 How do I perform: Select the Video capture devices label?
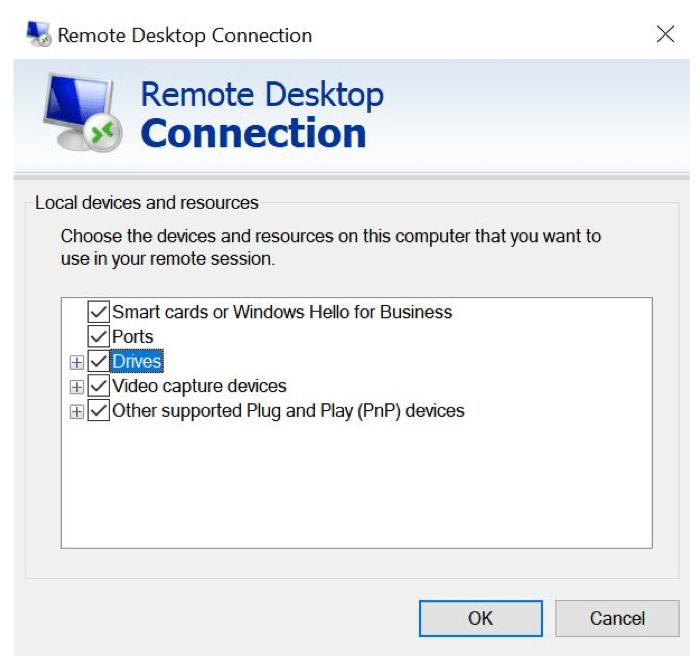199,386
